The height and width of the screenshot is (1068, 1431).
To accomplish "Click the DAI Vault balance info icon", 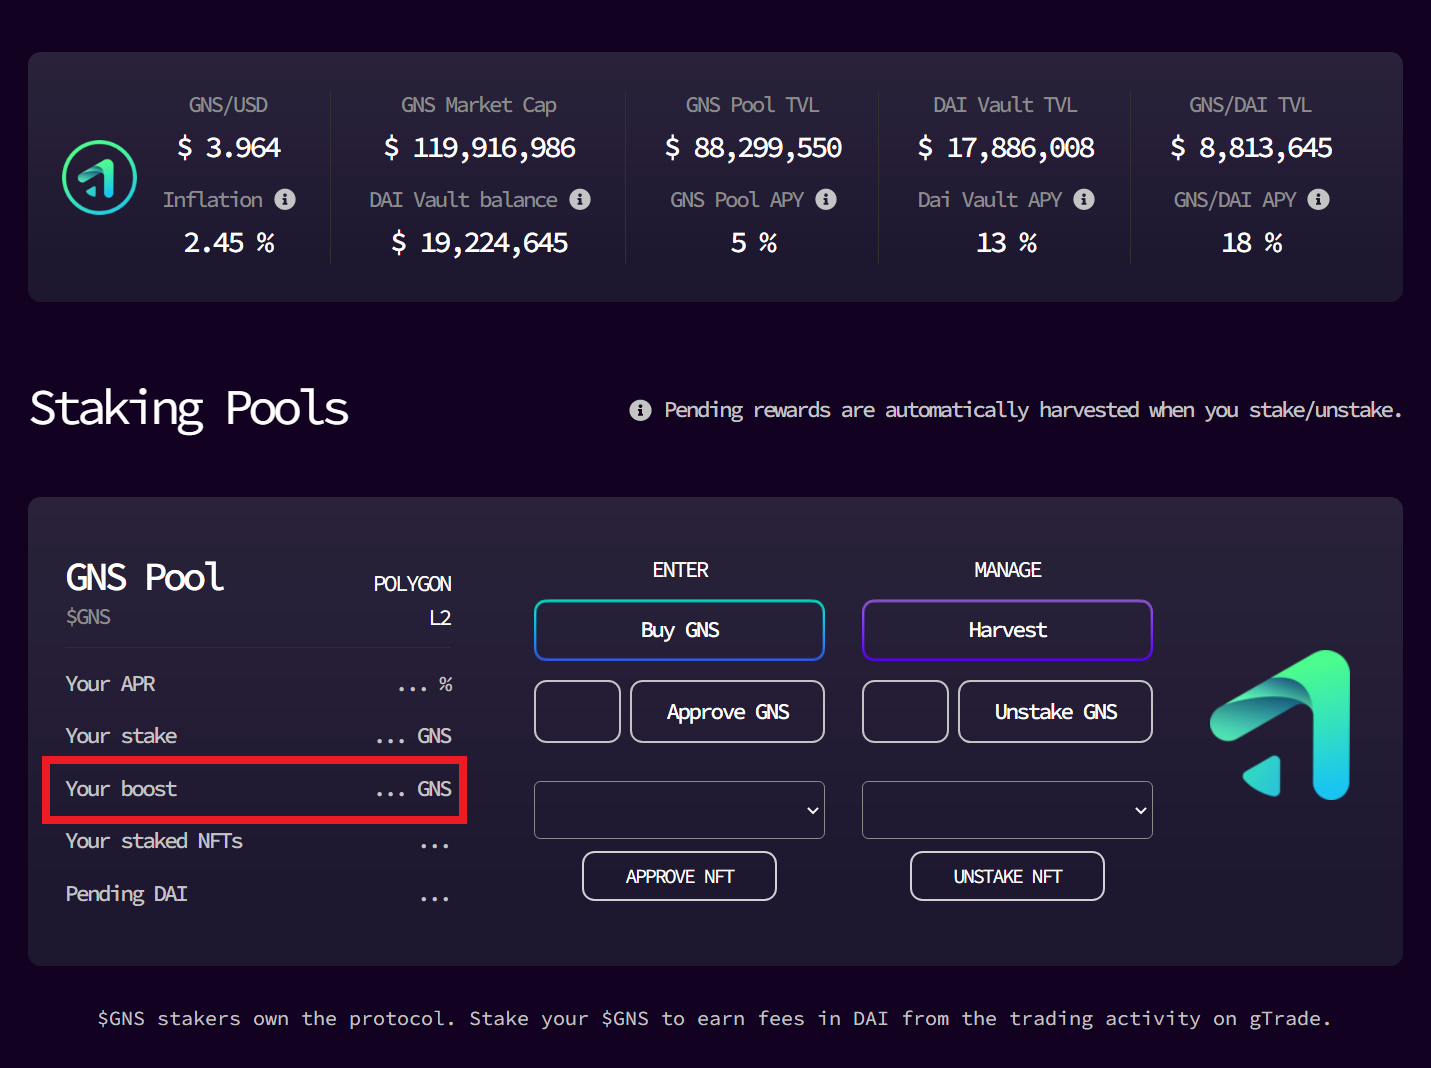I will coord(580,200).
